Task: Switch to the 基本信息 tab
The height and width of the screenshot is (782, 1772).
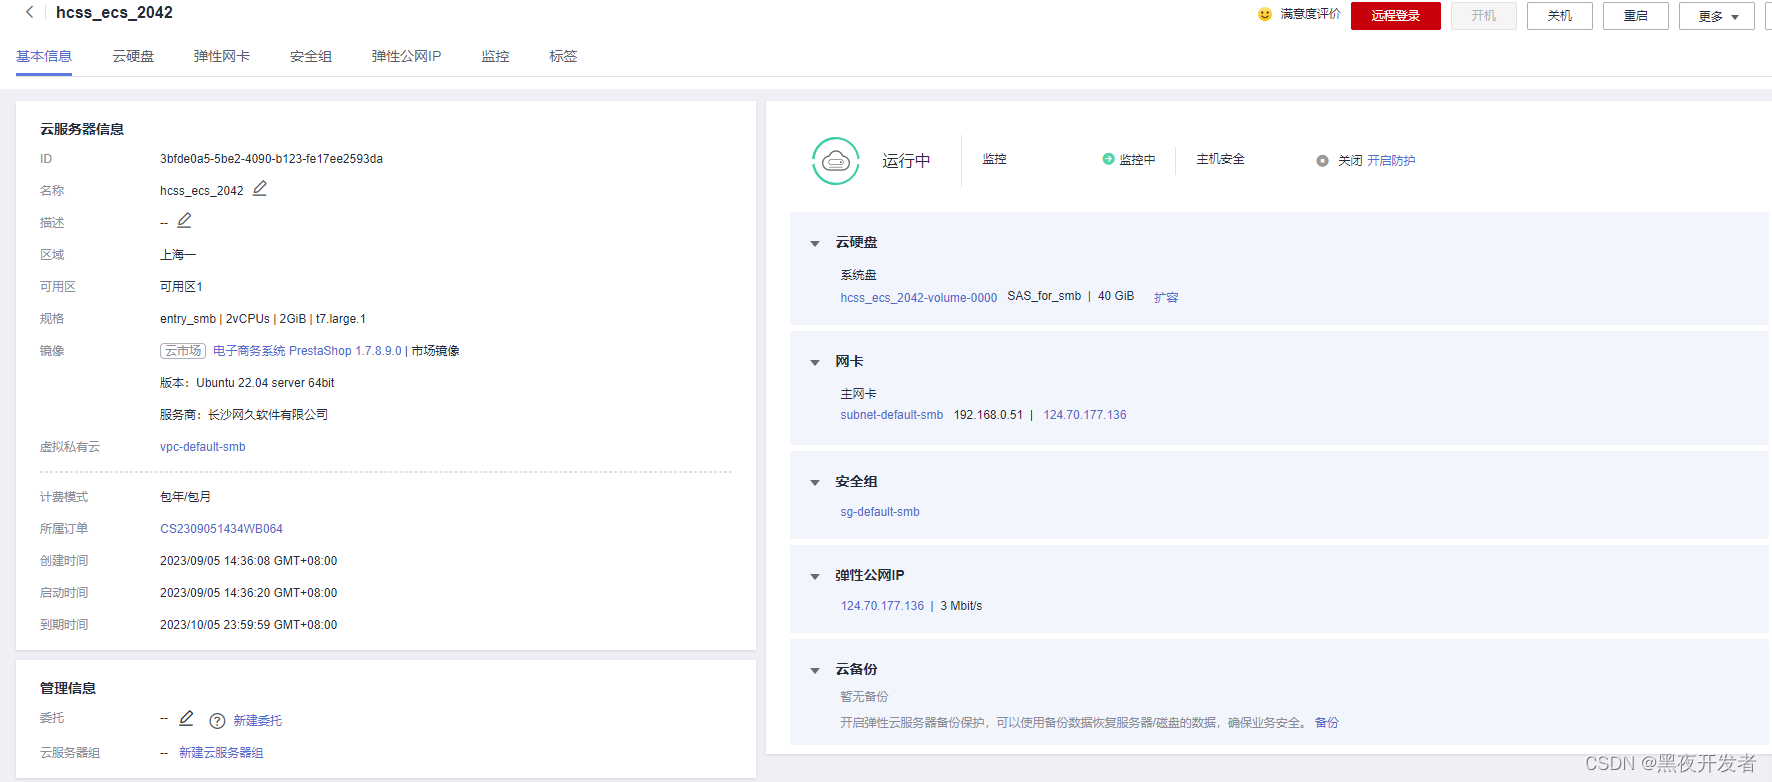Action: click(x=44, y=56)
